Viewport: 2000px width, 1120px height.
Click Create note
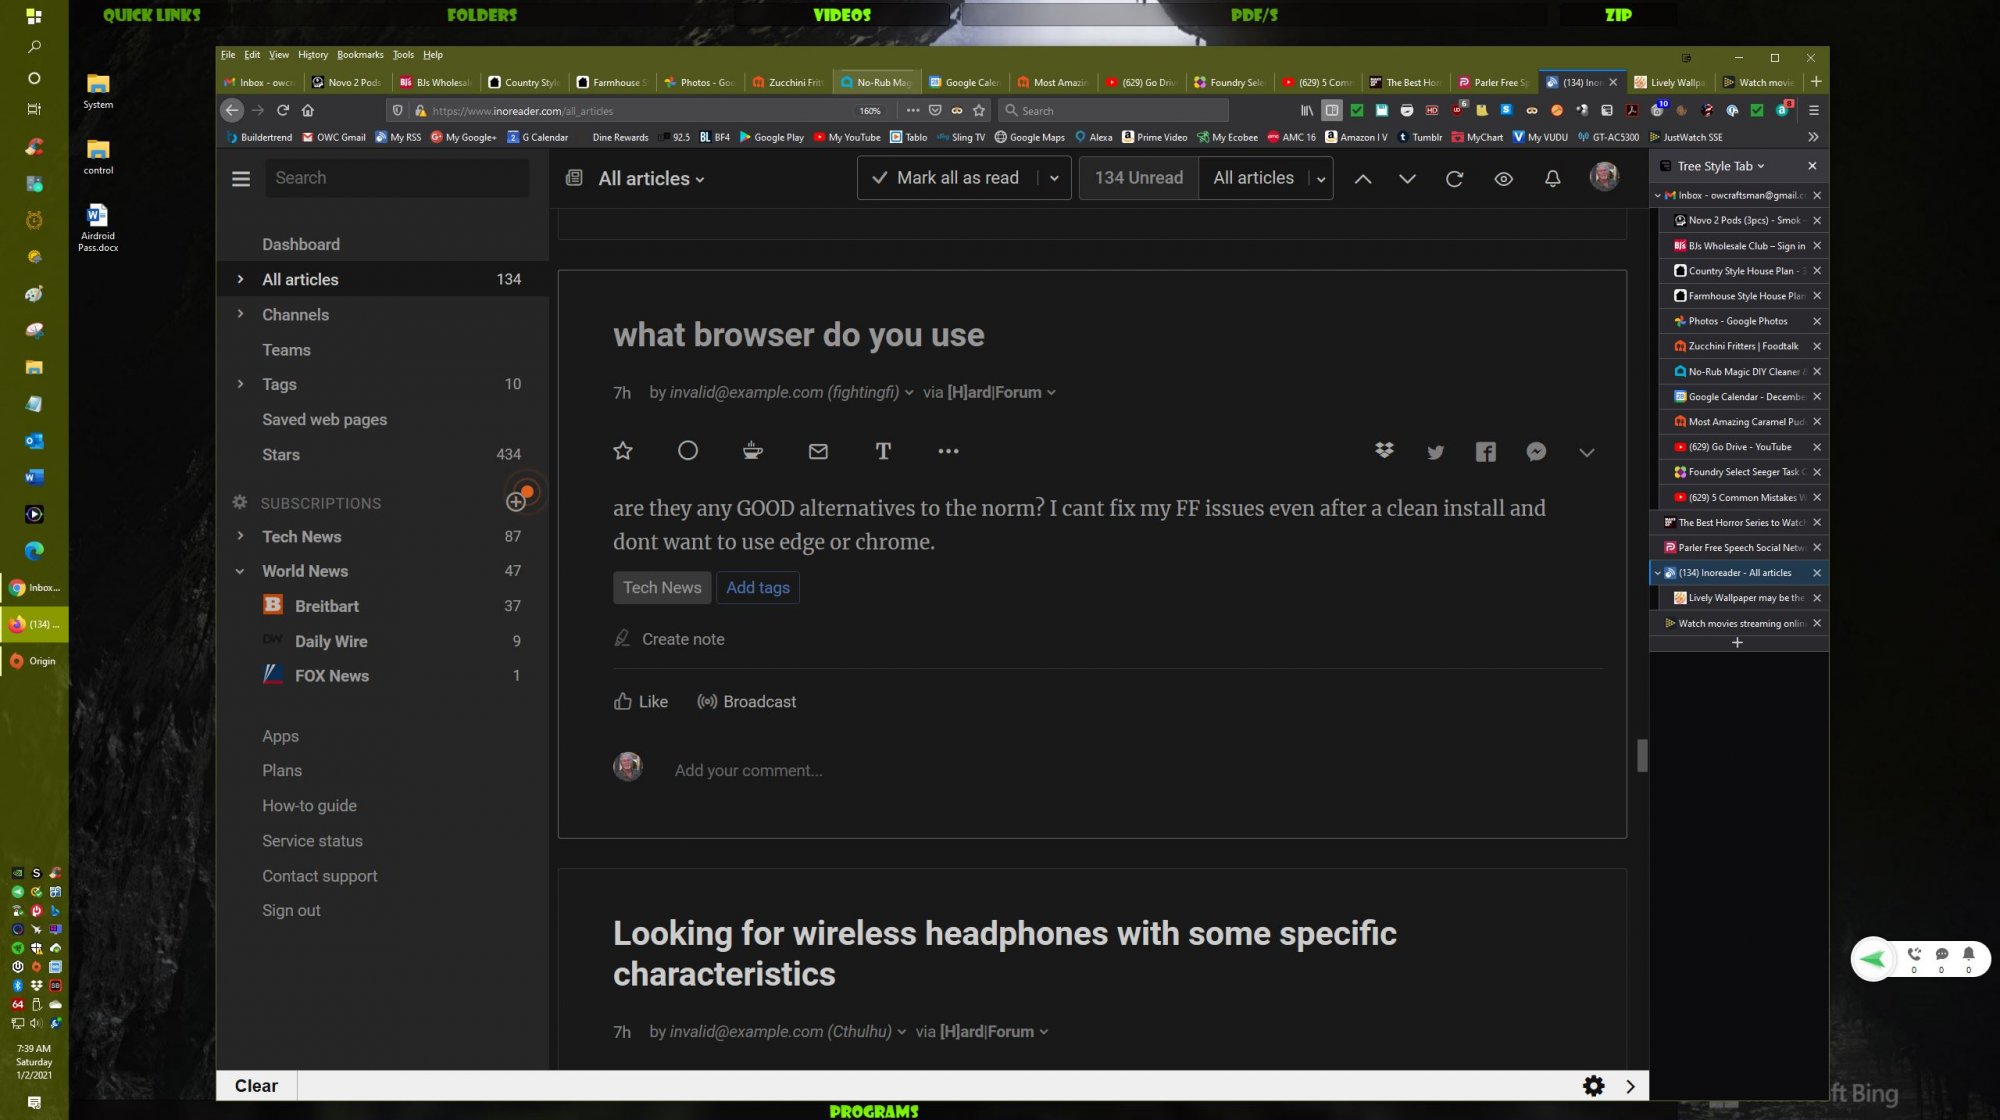pyautogui.click(x=669, y=639)
